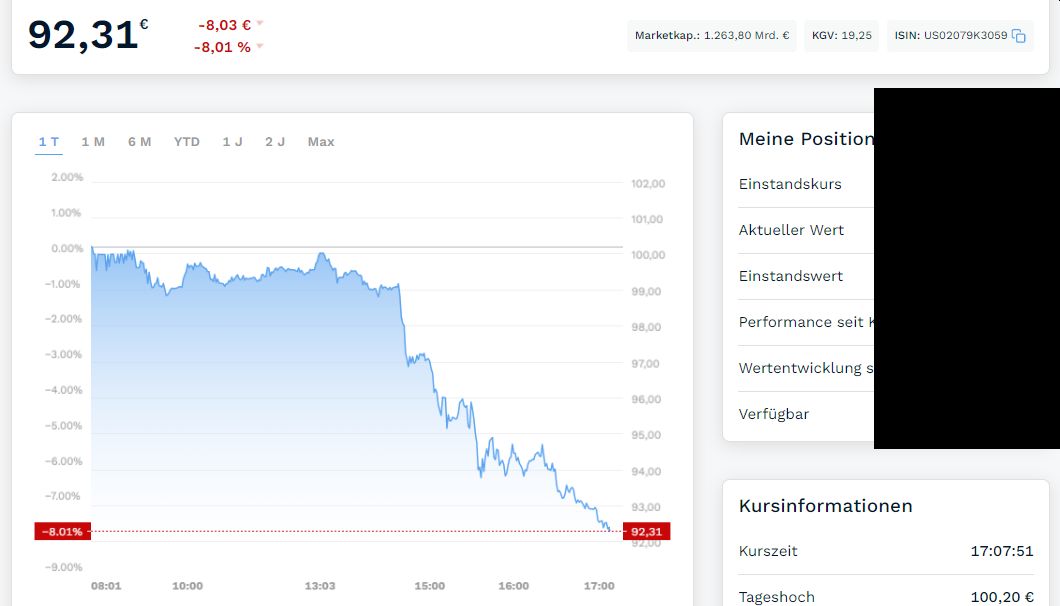Screen dimensions: 1060x606
Task: Click the red arrow beside -8,03 €
Action: point(260,23)
